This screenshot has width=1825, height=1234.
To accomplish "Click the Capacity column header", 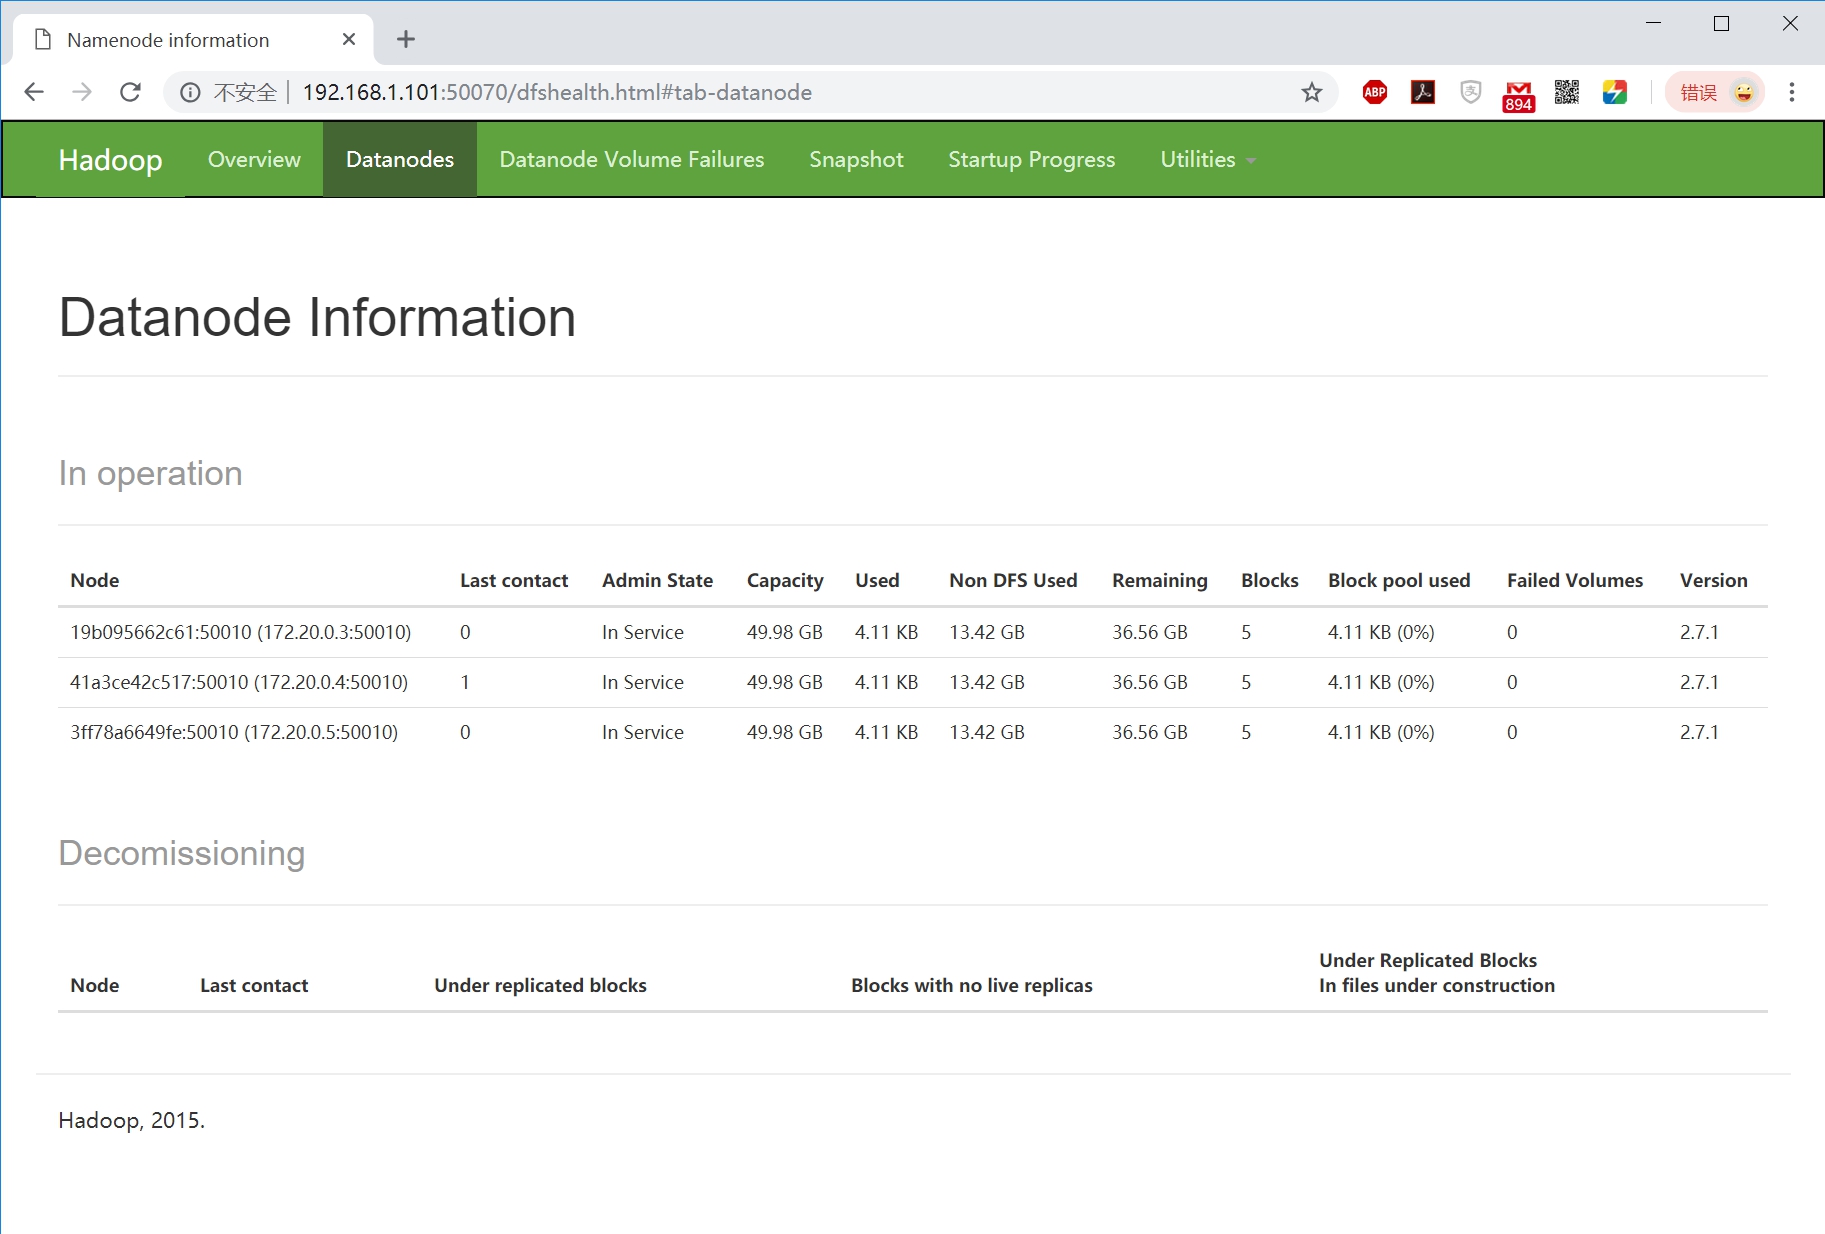I will coord(785,580).
